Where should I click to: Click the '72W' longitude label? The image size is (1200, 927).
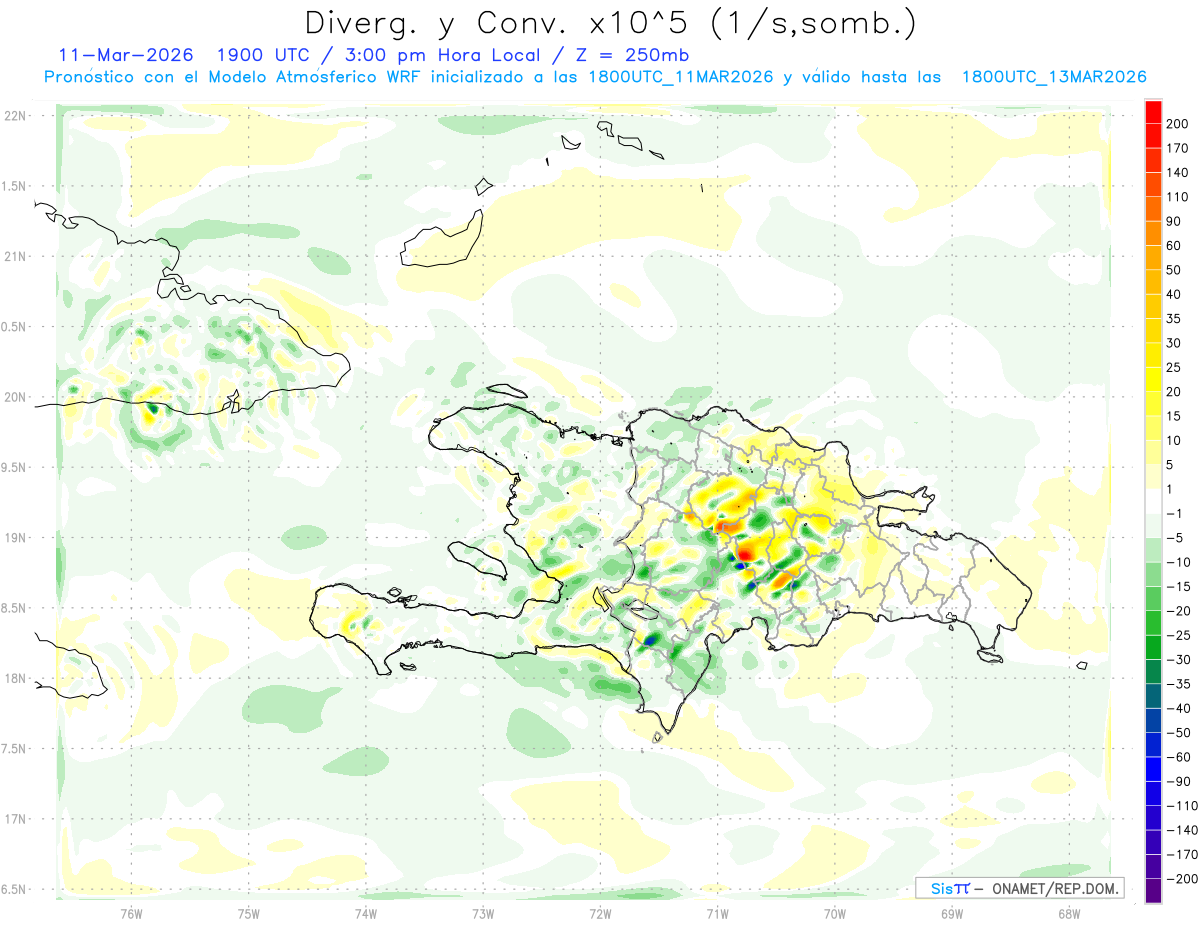pos(600,913)
